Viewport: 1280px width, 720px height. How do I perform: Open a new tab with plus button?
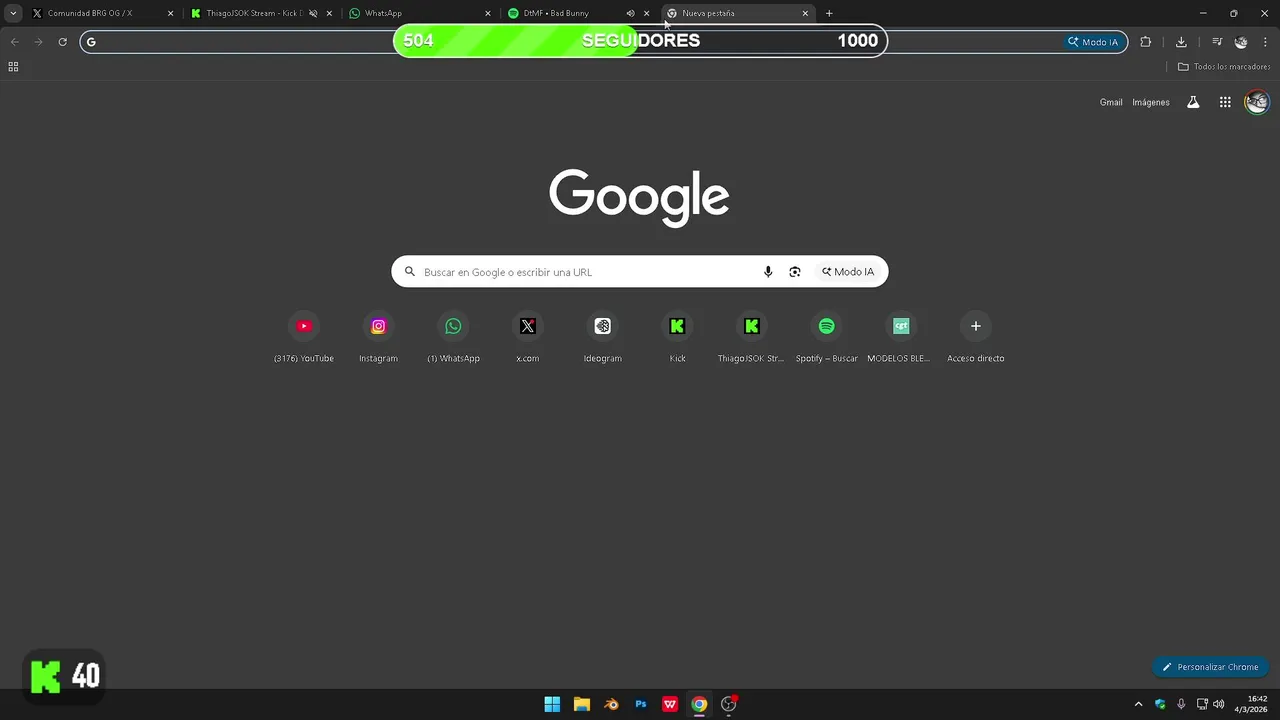[x=829, y=13]
